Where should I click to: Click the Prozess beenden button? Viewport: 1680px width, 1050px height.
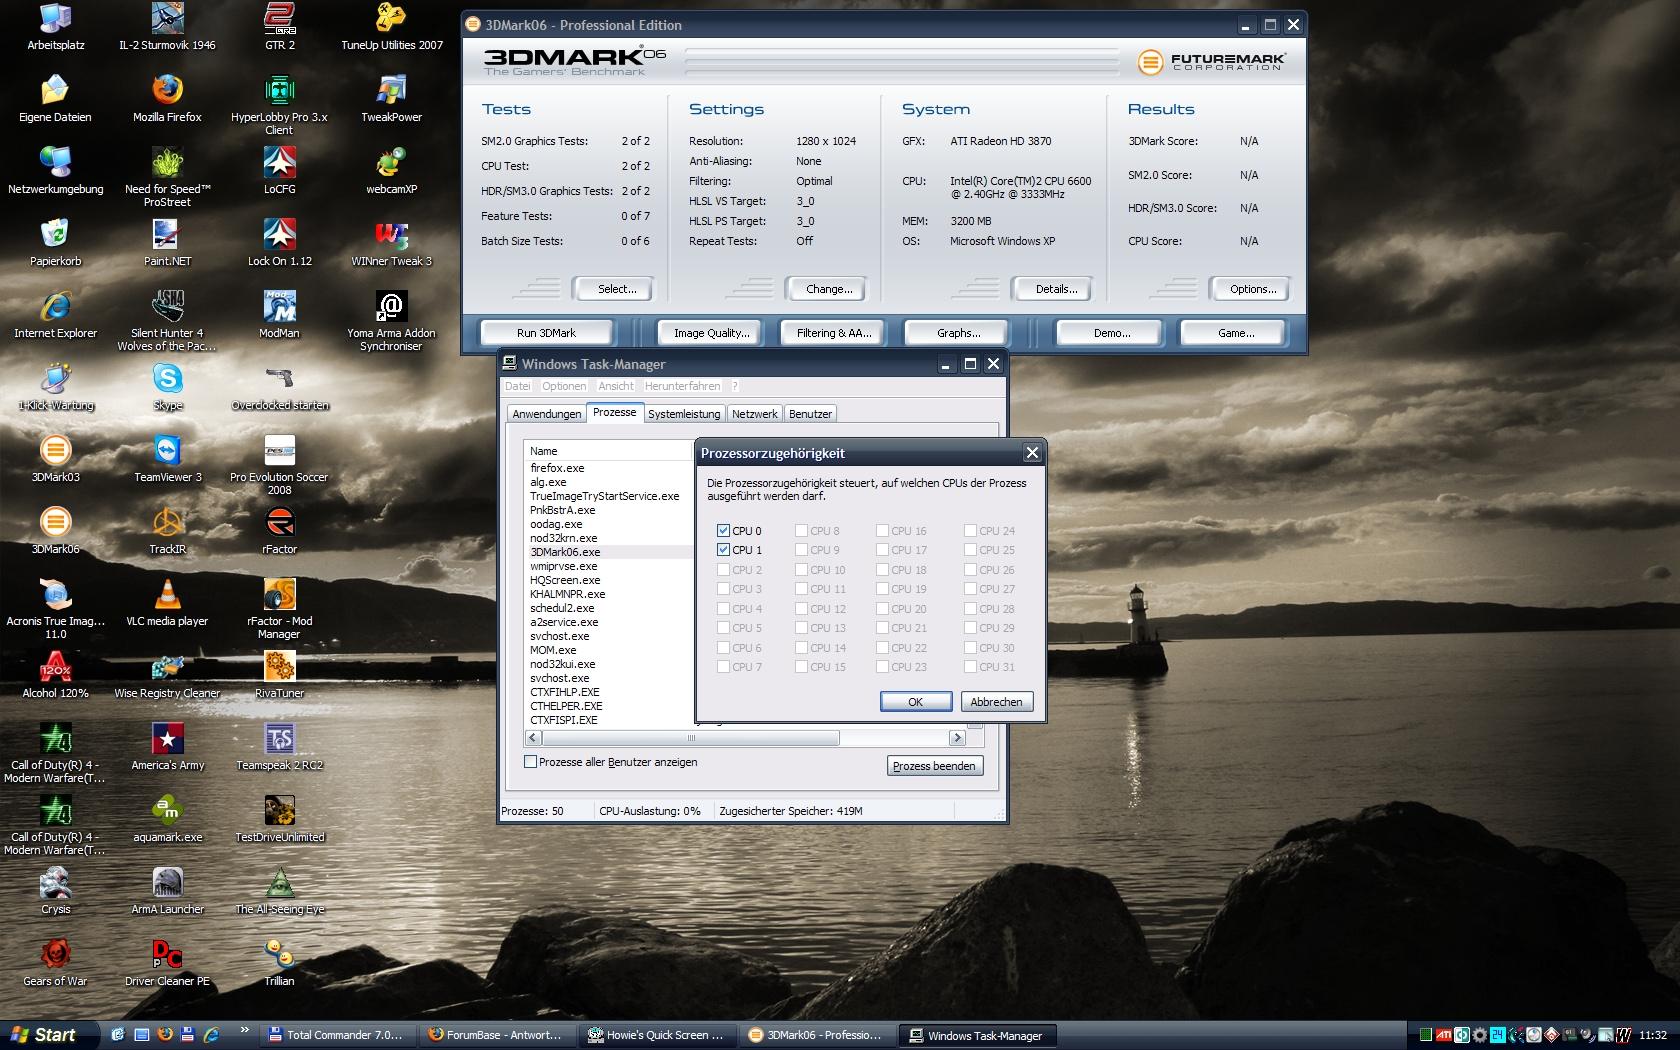point(934,766)
